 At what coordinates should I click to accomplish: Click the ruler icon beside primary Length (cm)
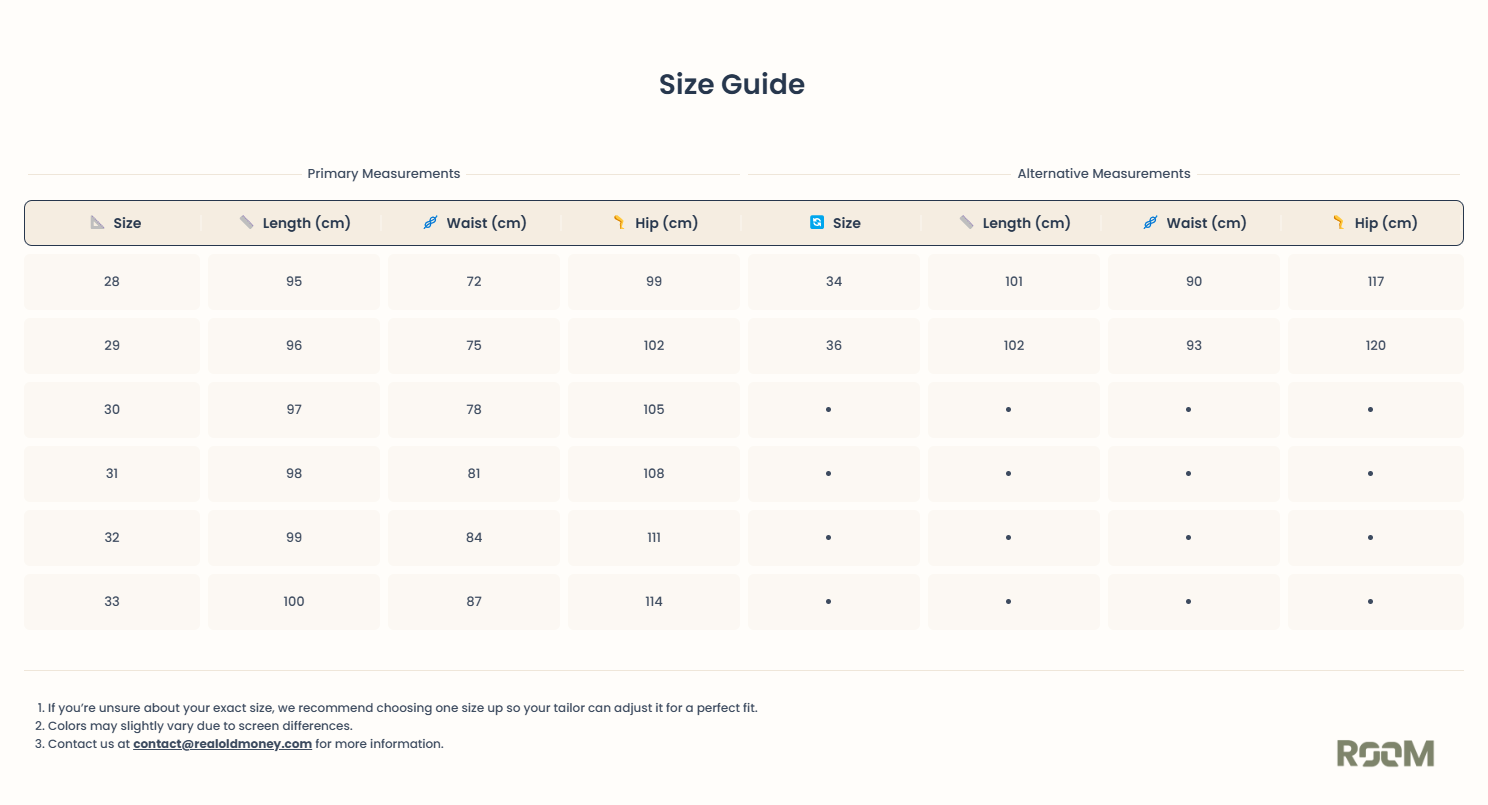(x=247, y=222)
